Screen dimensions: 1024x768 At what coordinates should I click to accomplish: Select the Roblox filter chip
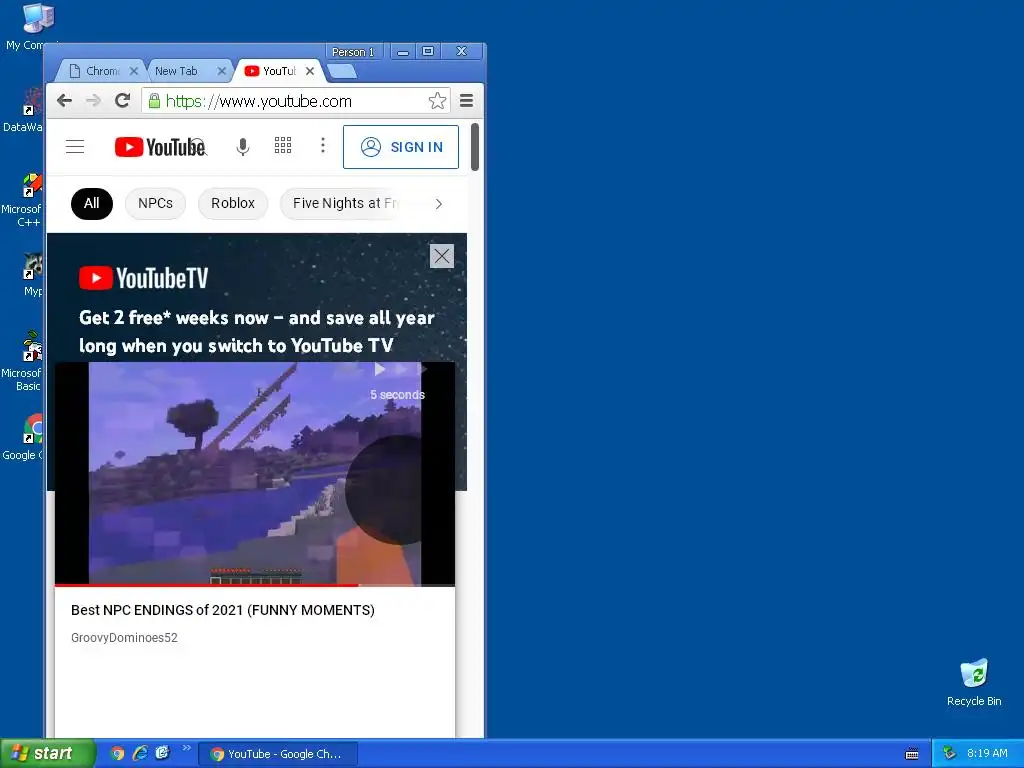233,203
